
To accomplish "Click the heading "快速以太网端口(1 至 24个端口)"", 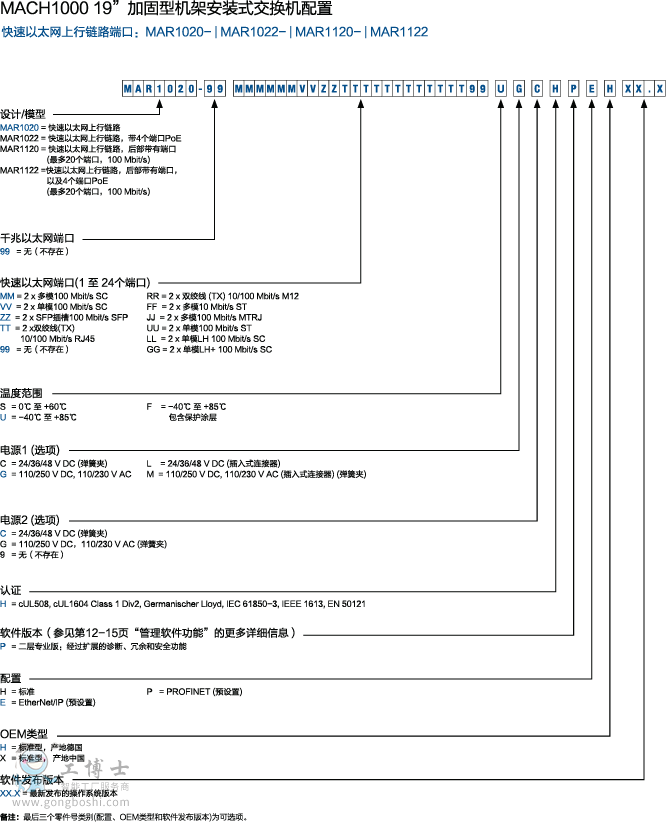I will (x=75, y=283).
